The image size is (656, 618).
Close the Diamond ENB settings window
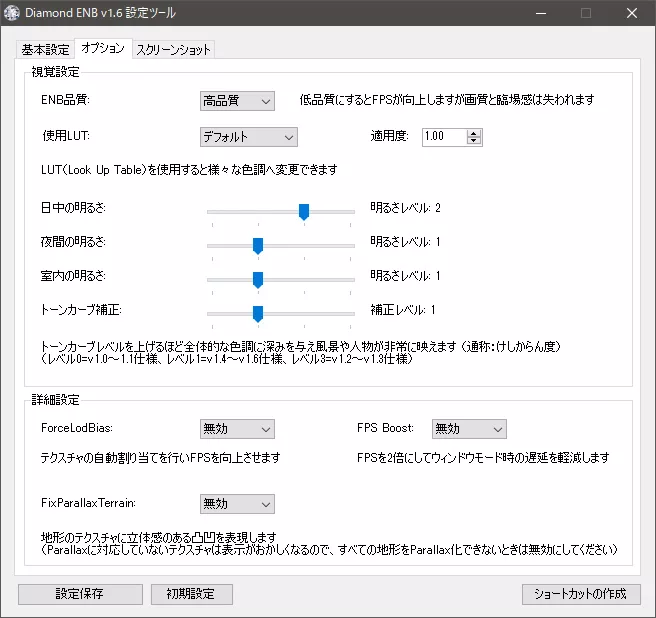click(632, 13)
